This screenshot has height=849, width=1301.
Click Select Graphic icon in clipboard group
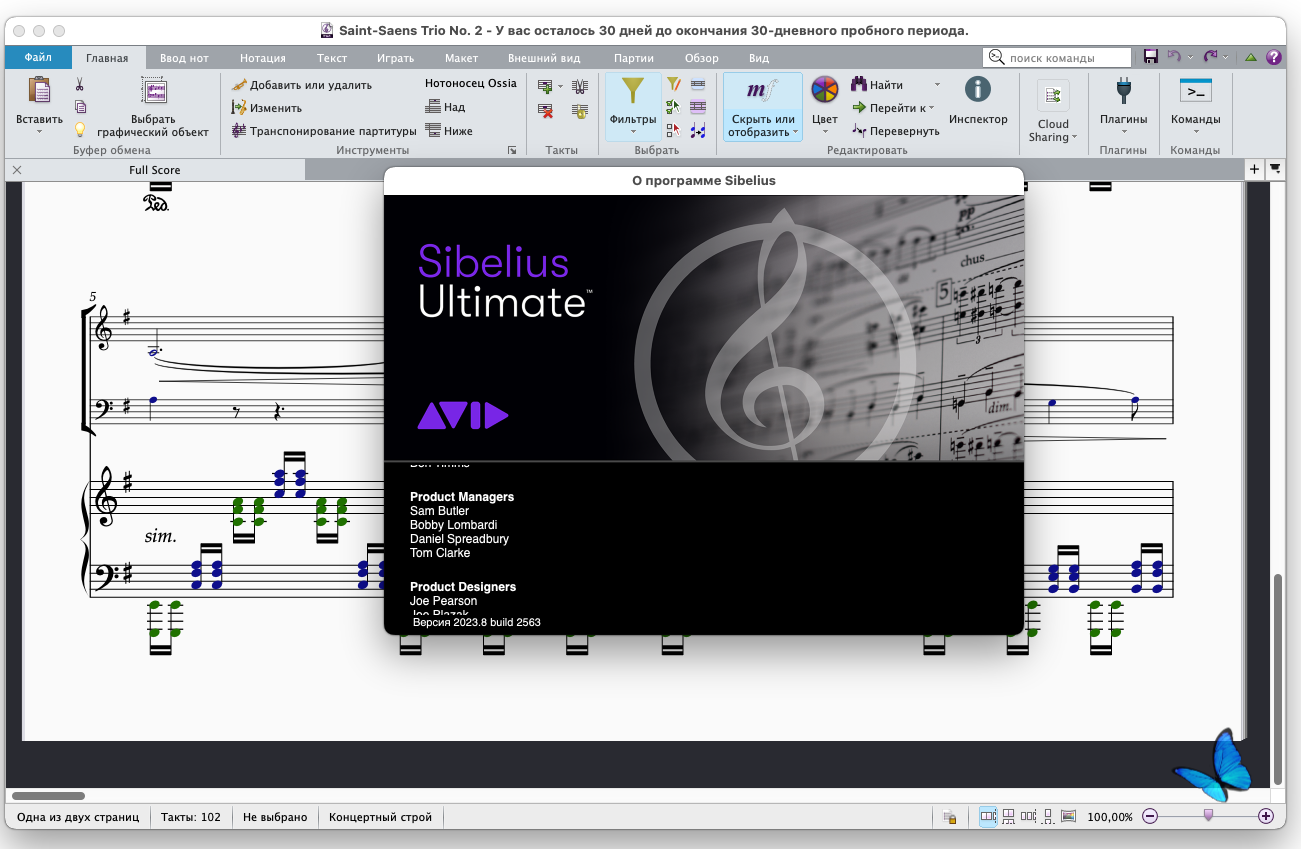[153, 92]
